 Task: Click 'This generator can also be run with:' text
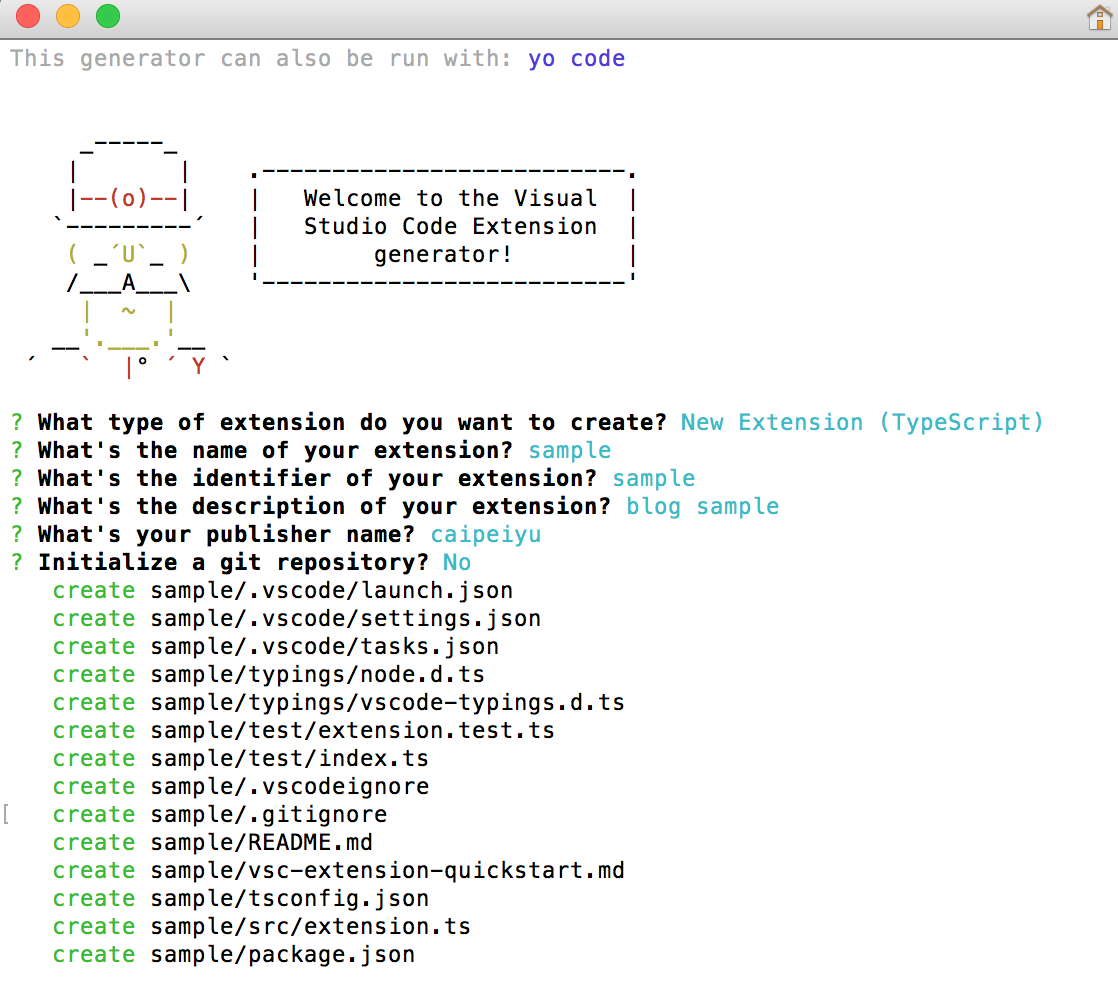click(x=260, y=59)
